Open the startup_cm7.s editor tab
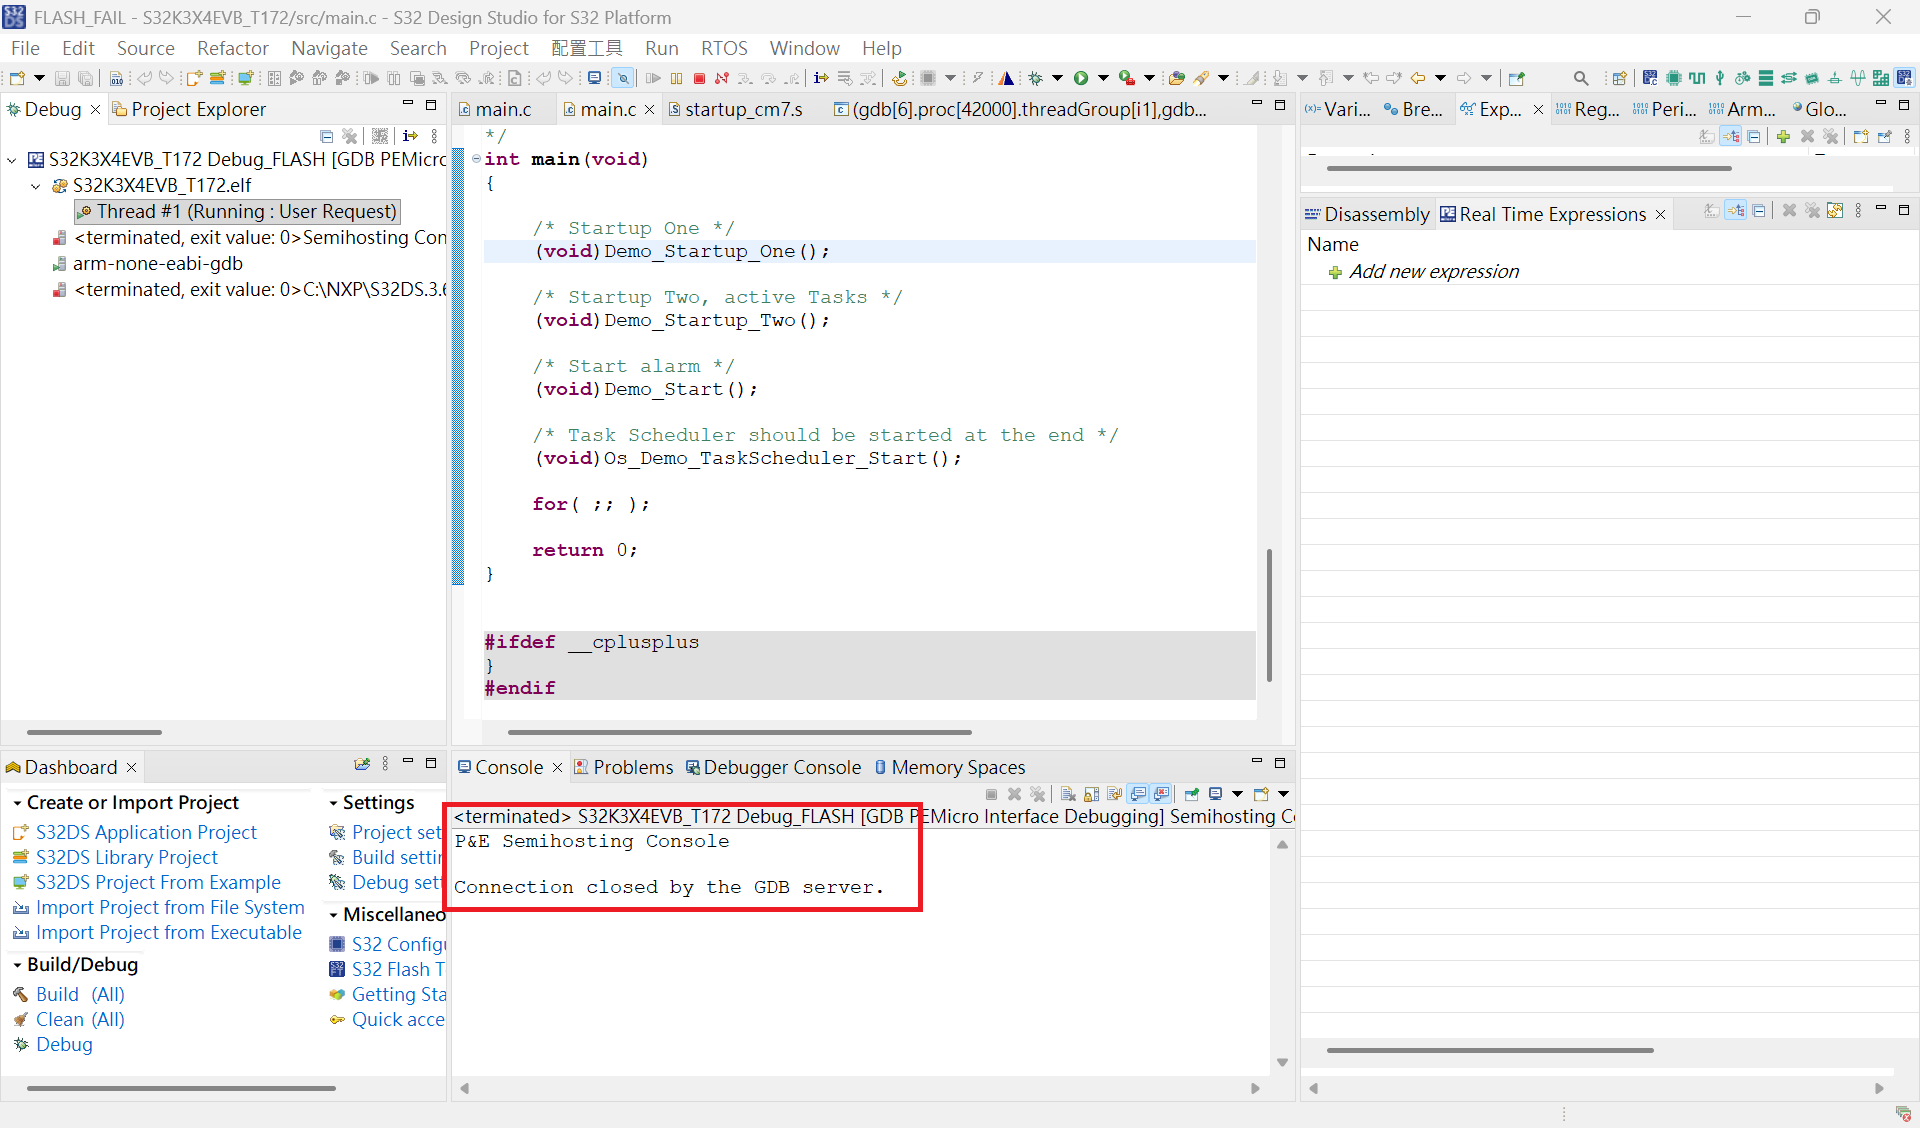The height and width of the screenshot is (1128, 1920). coord(735,109)
